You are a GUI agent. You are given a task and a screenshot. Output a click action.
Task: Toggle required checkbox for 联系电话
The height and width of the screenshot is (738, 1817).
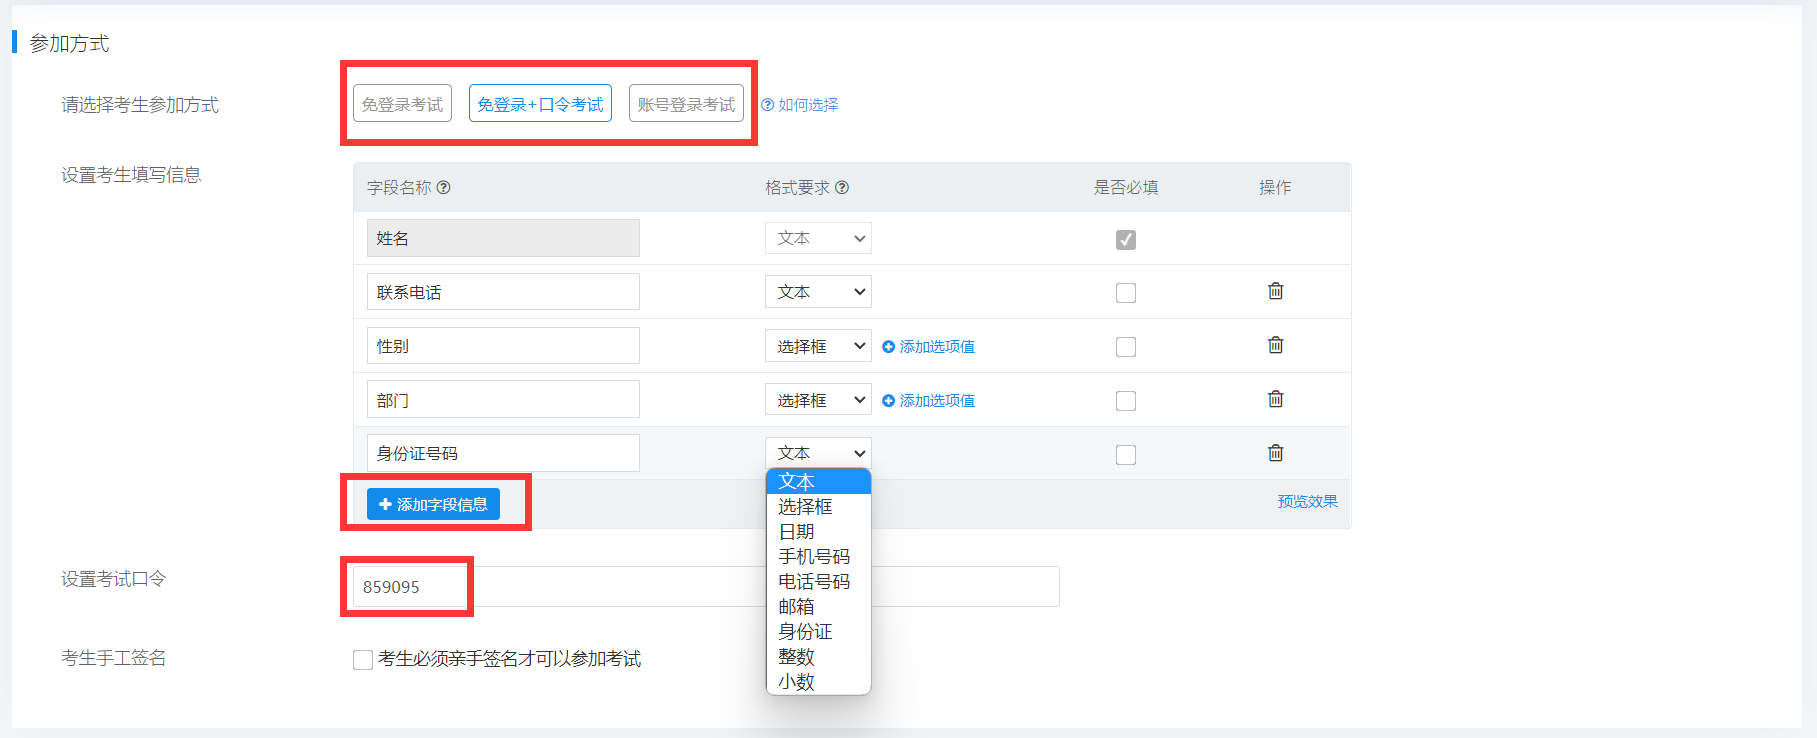click(1126, 293)
